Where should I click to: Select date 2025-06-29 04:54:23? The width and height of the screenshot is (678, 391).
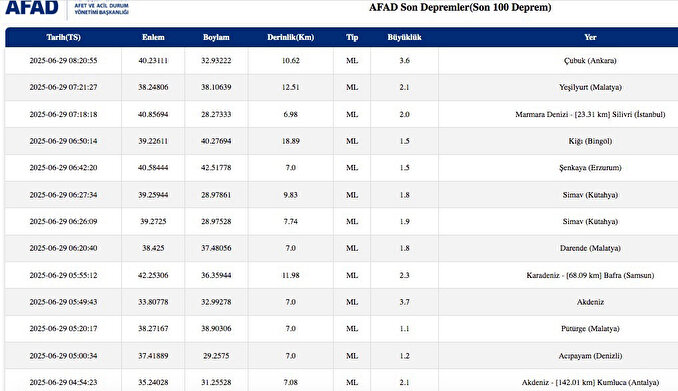(x=64, y=382)
